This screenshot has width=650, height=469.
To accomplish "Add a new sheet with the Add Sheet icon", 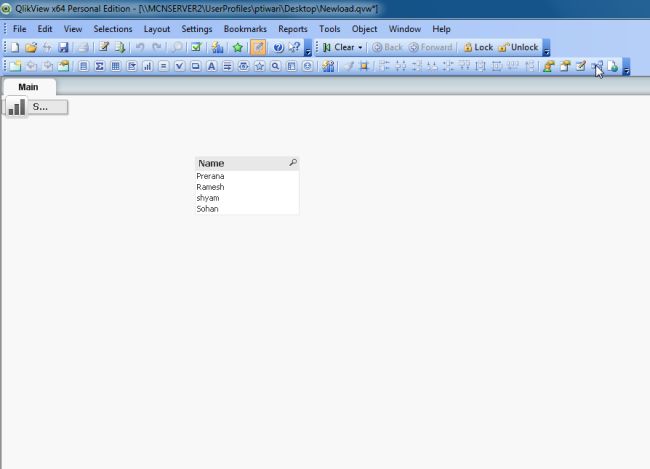I will point(15,66).
